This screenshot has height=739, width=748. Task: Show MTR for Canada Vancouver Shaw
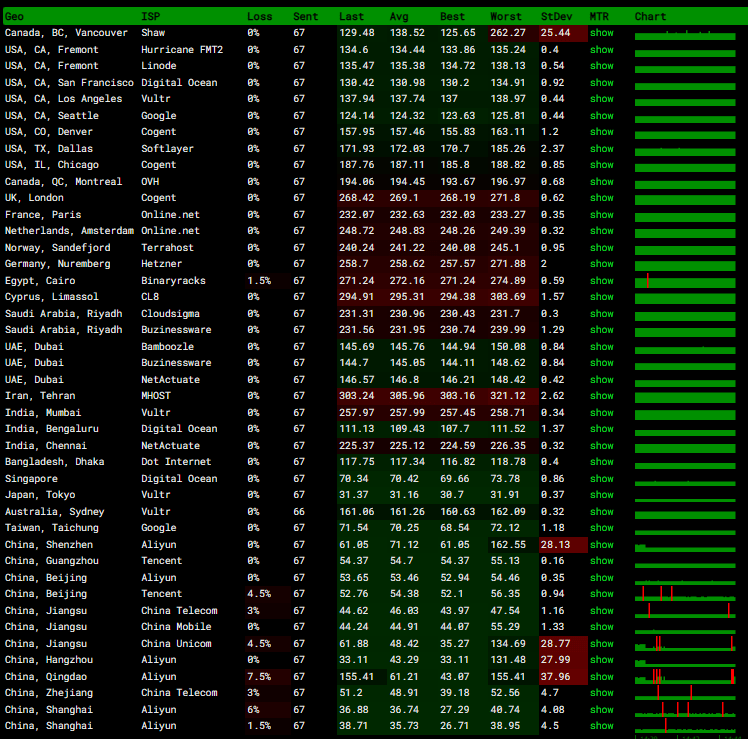pos(602,33)
